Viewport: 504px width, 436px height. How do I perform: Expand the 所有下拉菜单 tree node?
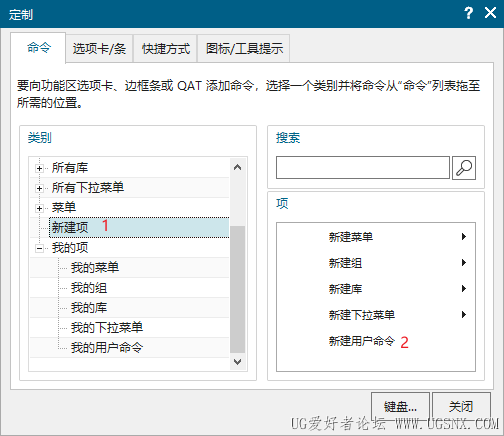(x=39, y=188)
